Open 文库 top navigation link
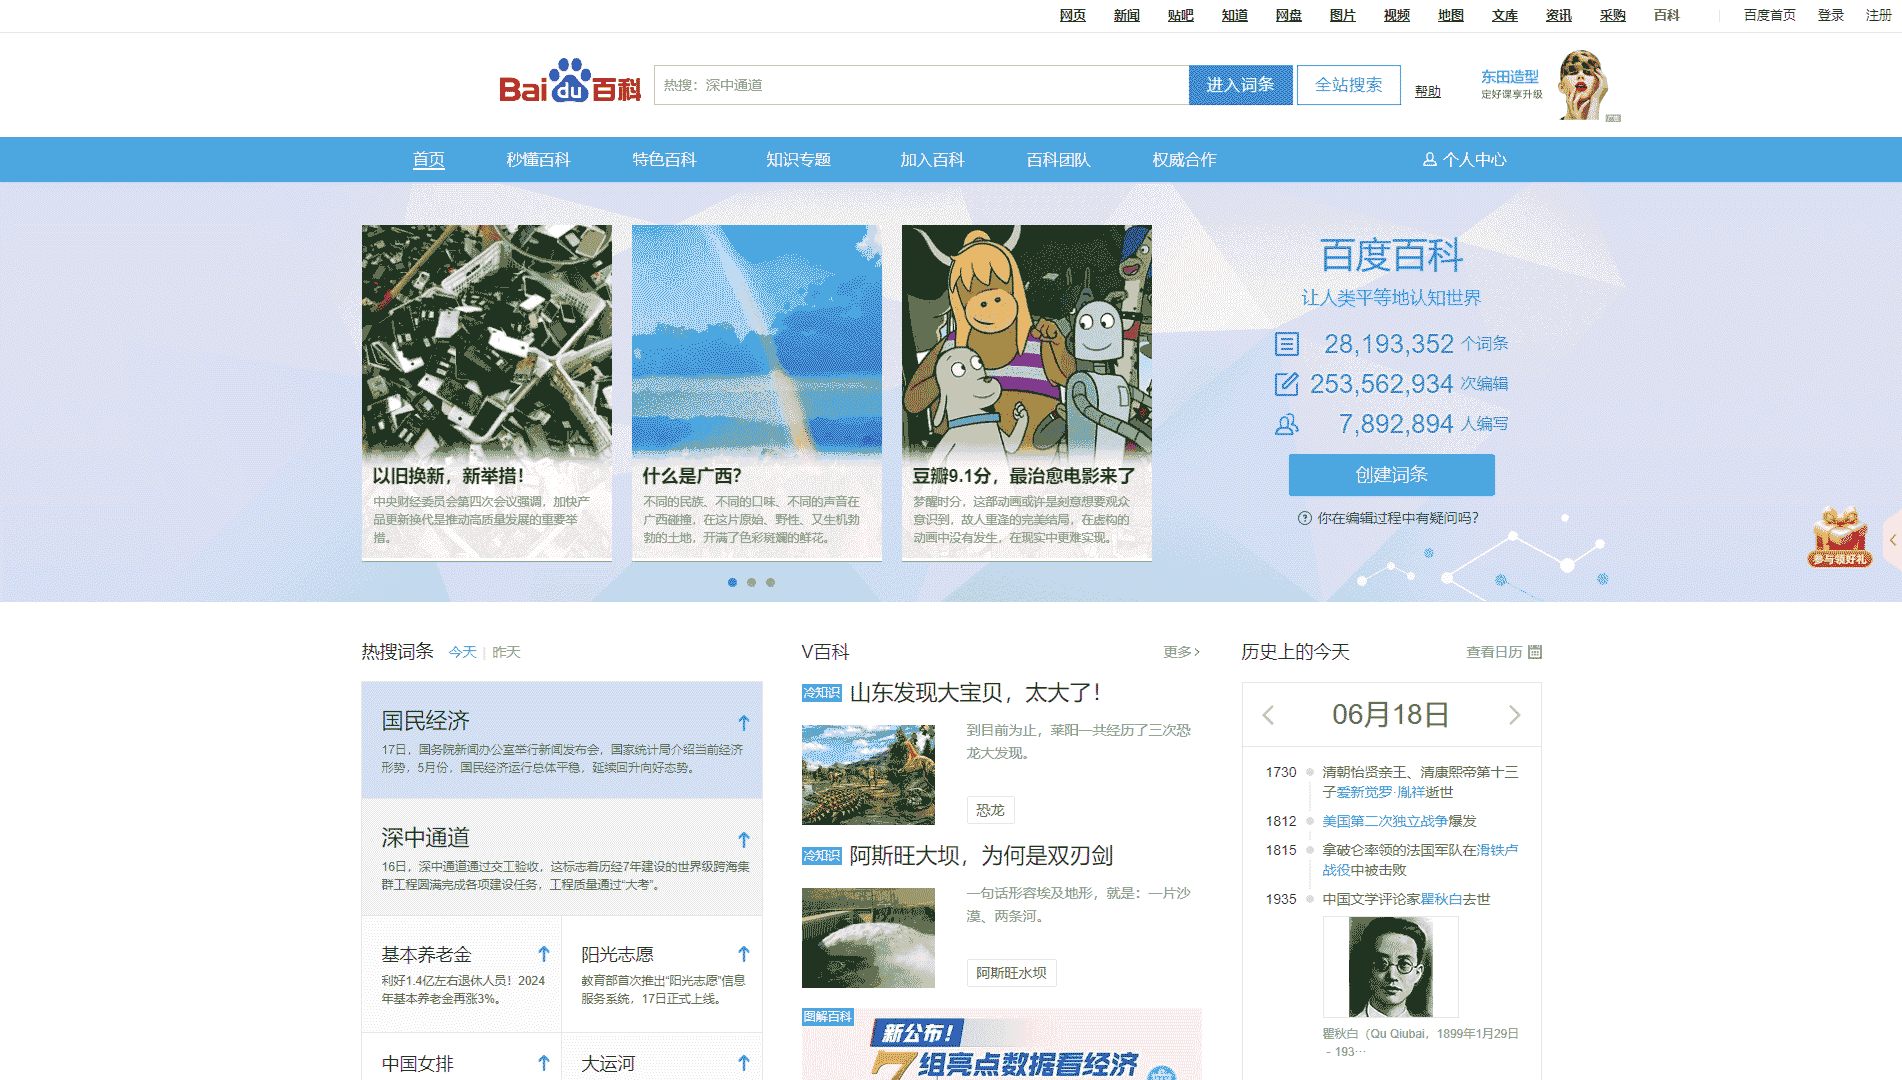 coord(1504,15)
